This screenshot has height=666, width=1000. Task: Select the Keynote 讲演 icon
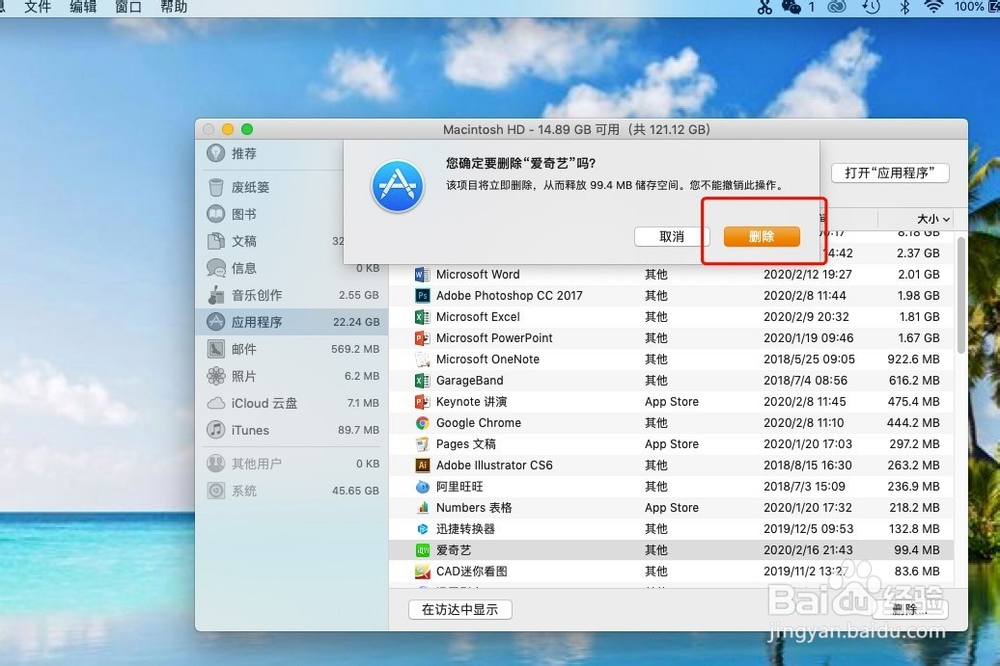pos(423,401)
